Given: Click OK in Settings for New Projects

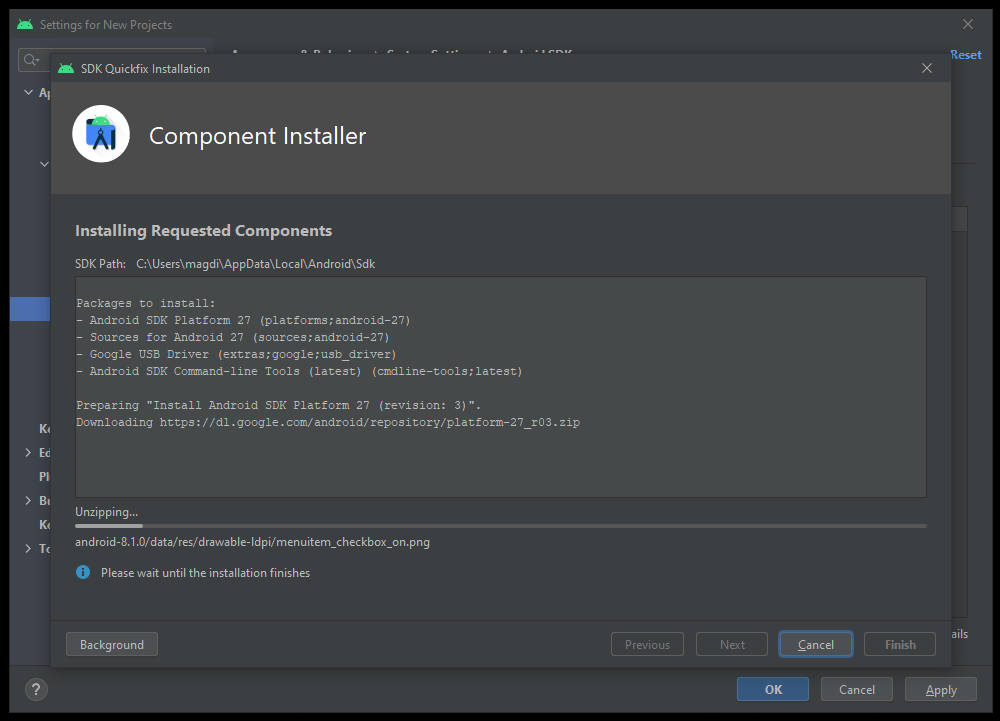Looking at the screenshot, I should 773,689.
